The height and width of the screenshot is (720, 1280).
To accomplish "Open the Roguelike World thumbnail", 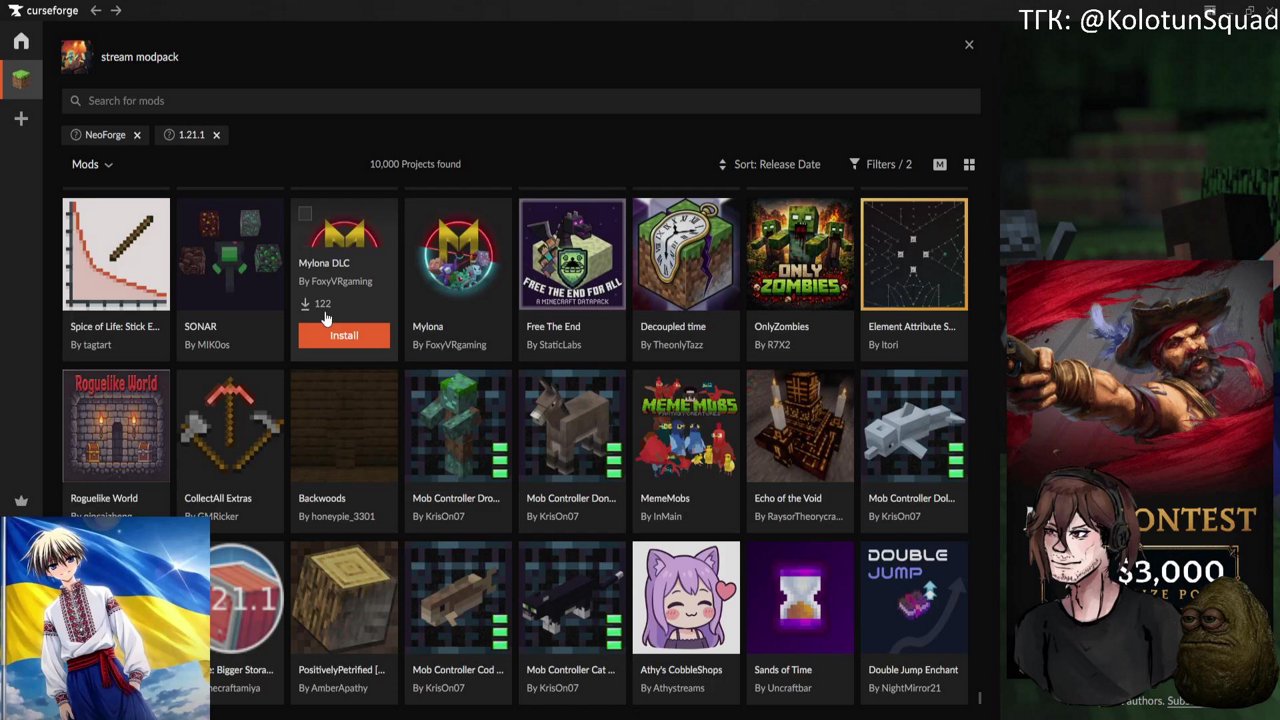I will [x=116, y=427].
